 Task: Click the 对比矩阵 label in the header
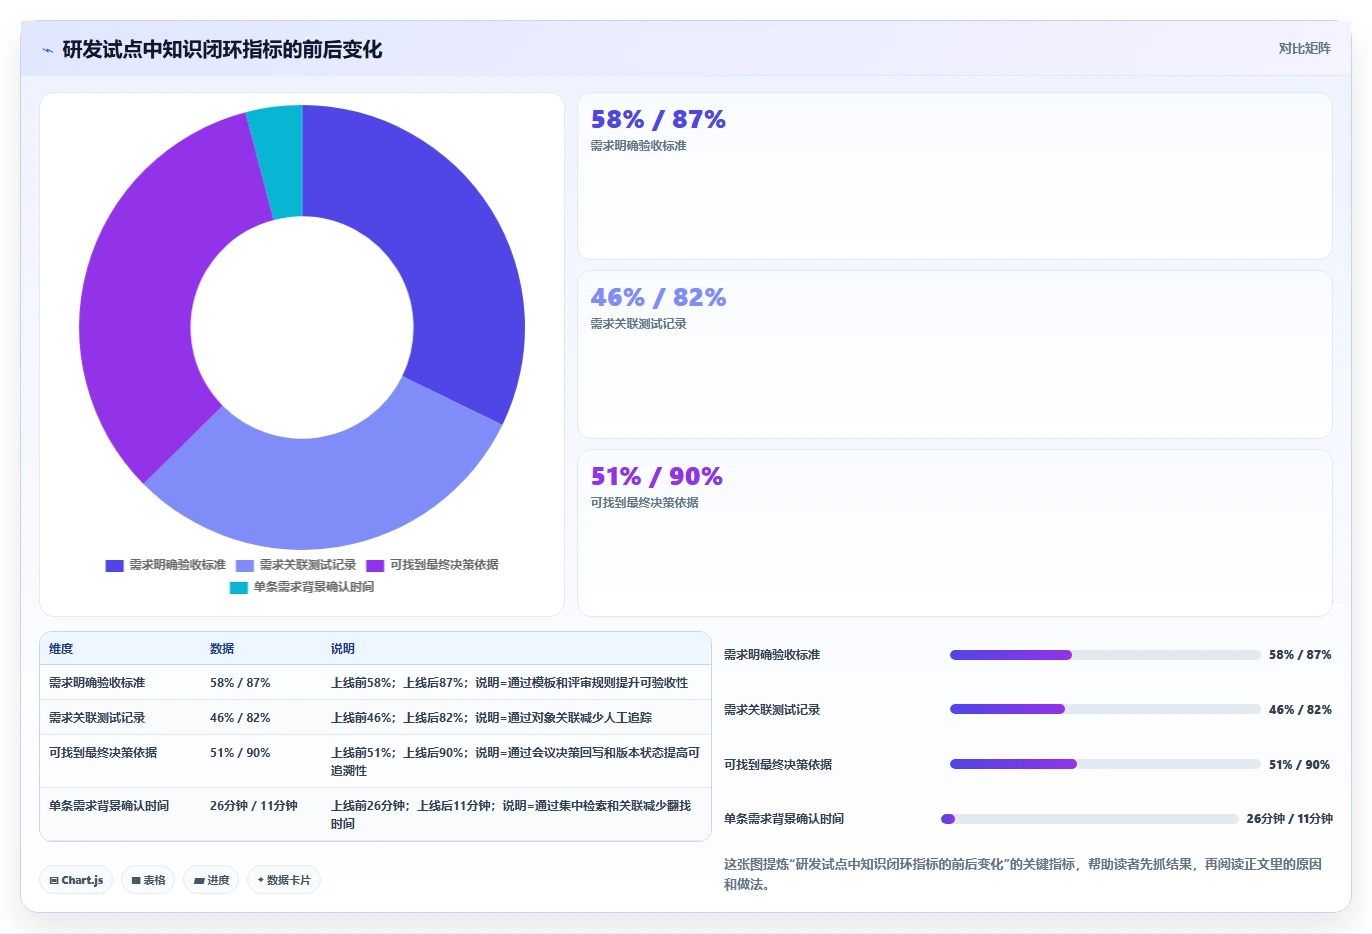(1304, 48)
